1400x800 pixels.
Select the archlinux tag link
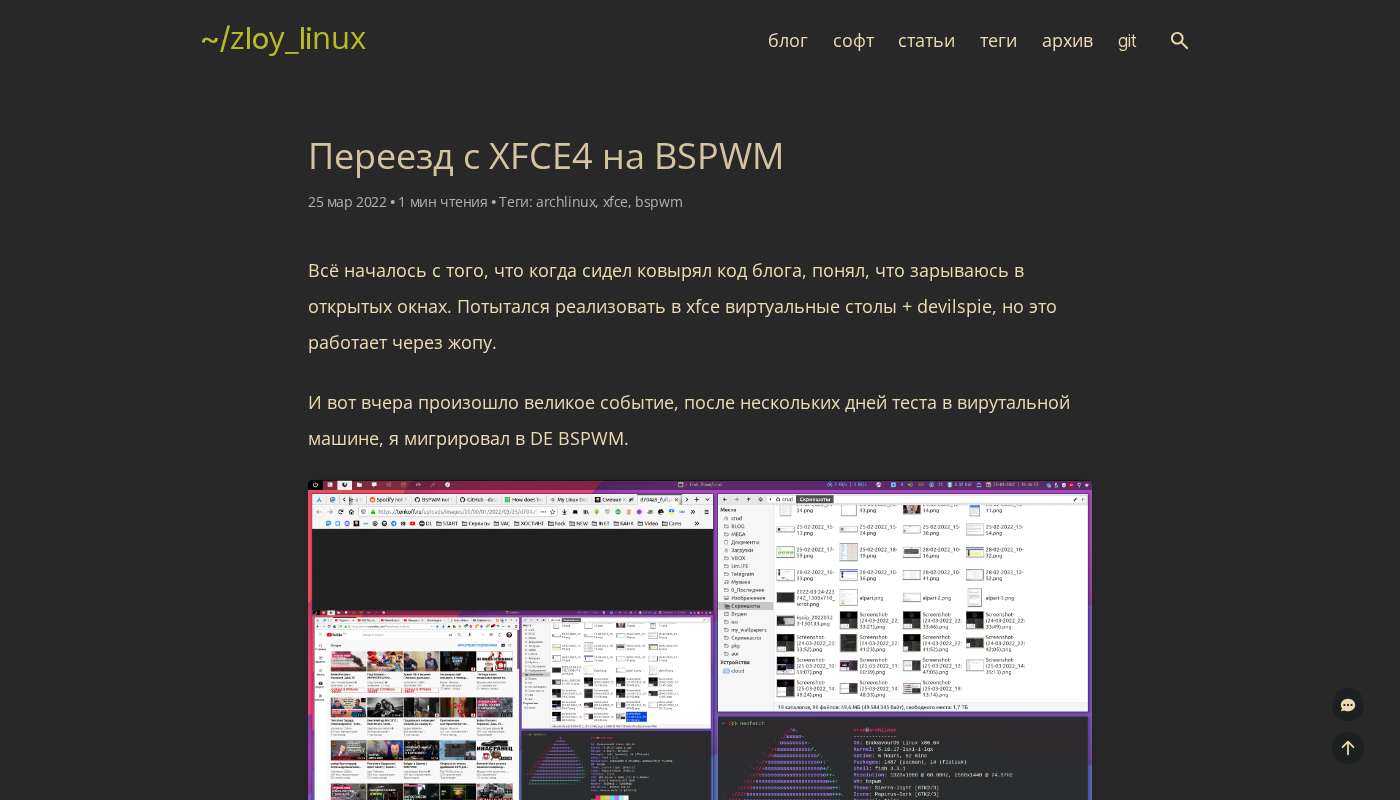565,202
